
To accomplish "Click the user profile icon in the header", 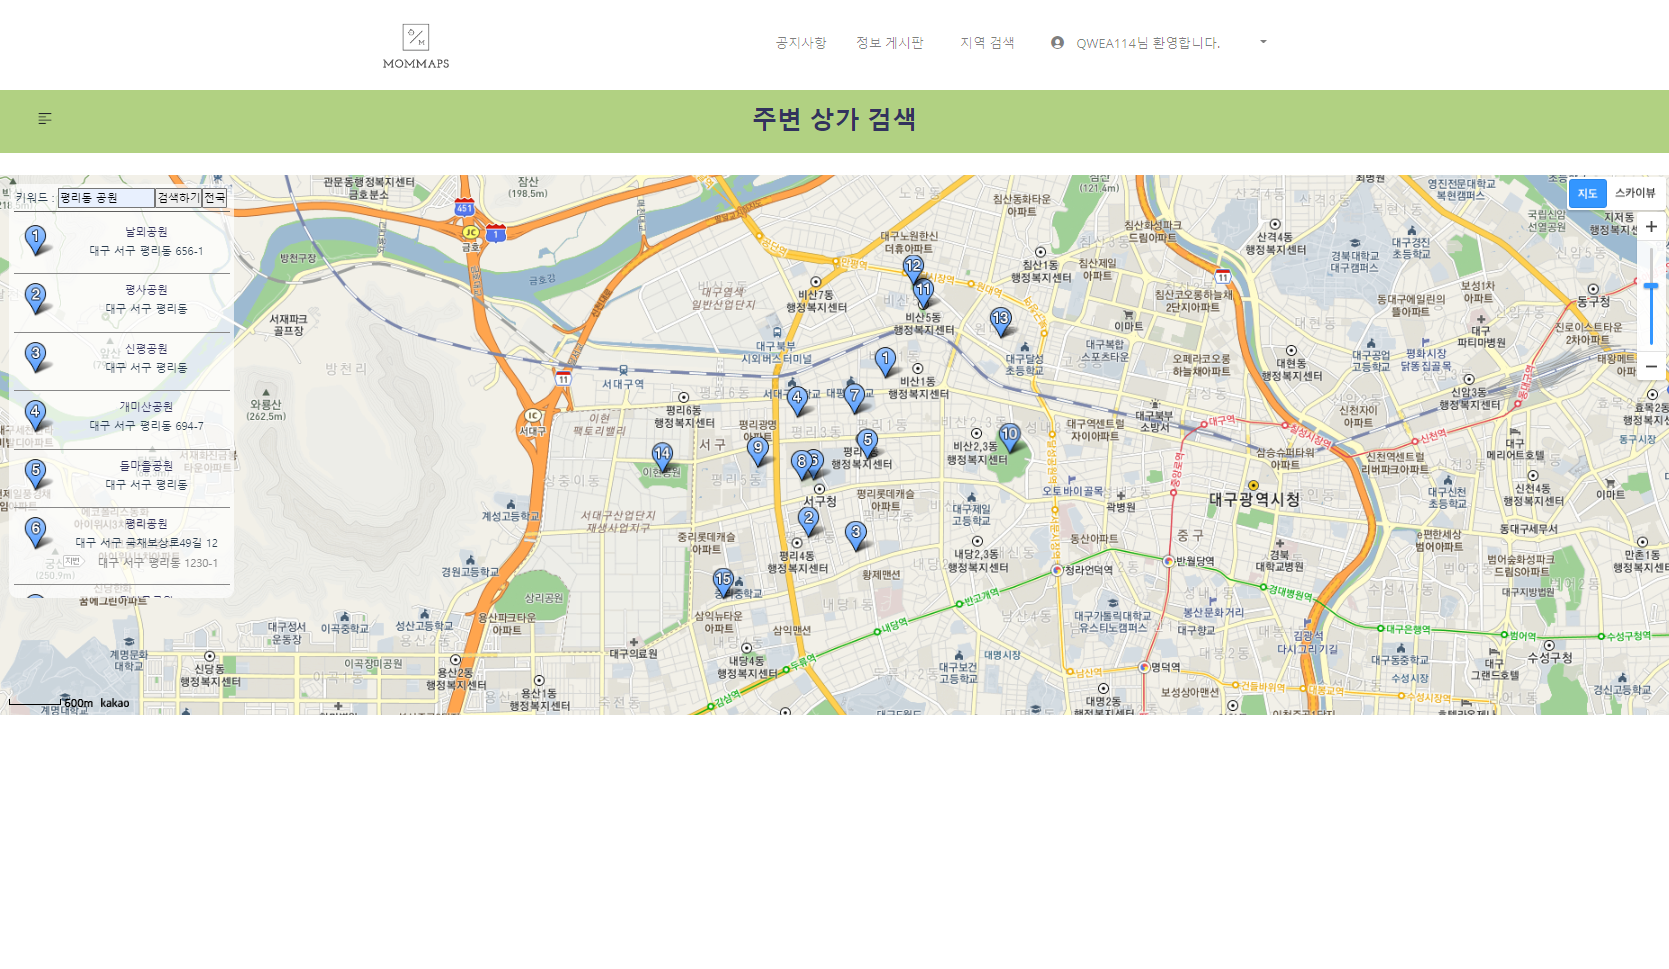I will pyautogui.click(x=1056, y=42).
